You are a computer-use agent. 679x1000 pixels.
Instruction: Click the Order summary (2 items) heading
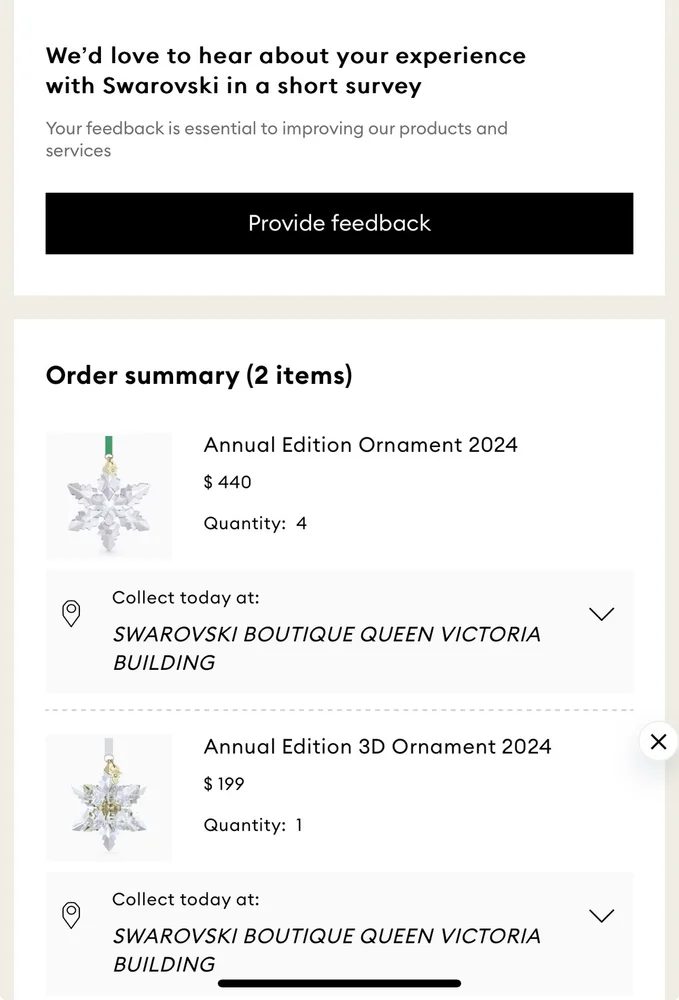pos(199,376)
